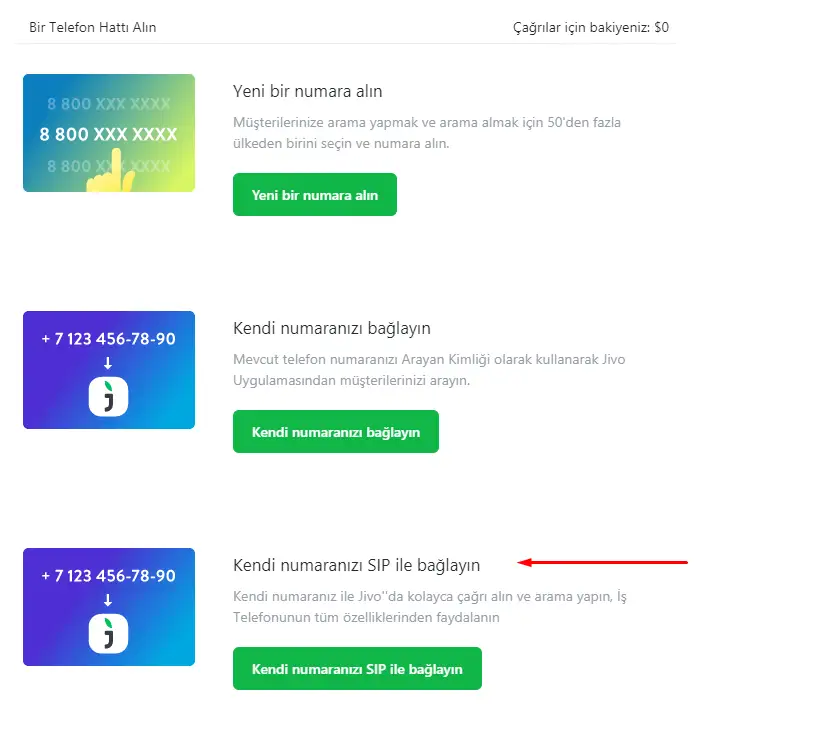839x743 pixels.
Task: Select the bold "8 800 XXX XXXX" number
Action: coord(109,134)
